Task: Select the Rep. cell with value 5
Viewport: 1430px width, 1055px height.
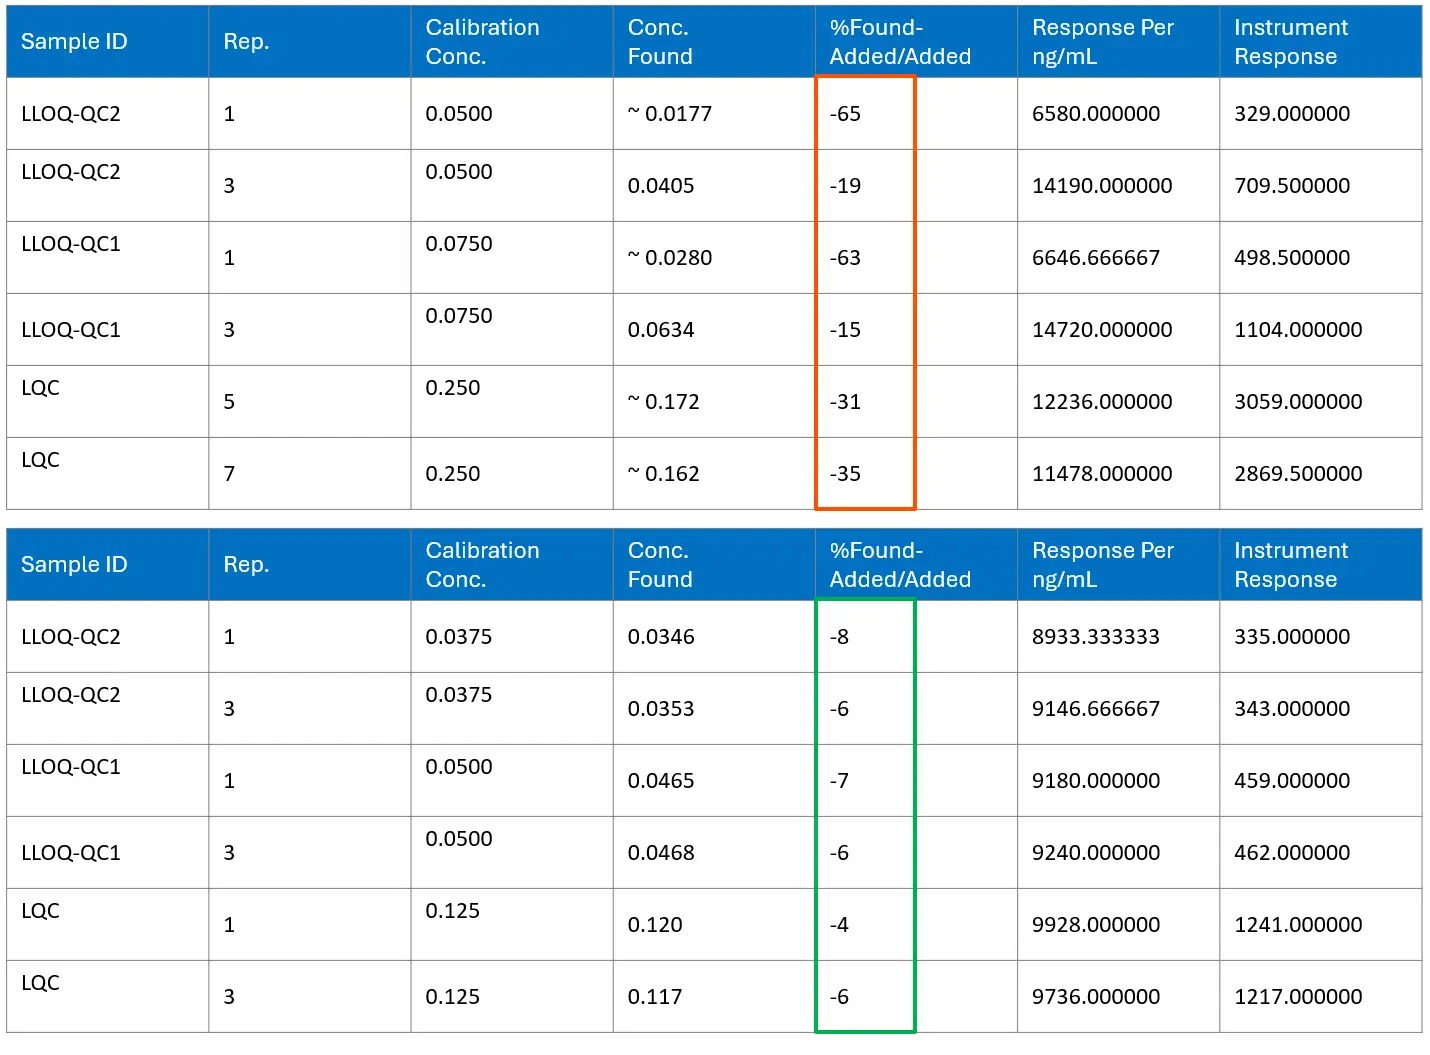Action: click(x=229, y=402)
